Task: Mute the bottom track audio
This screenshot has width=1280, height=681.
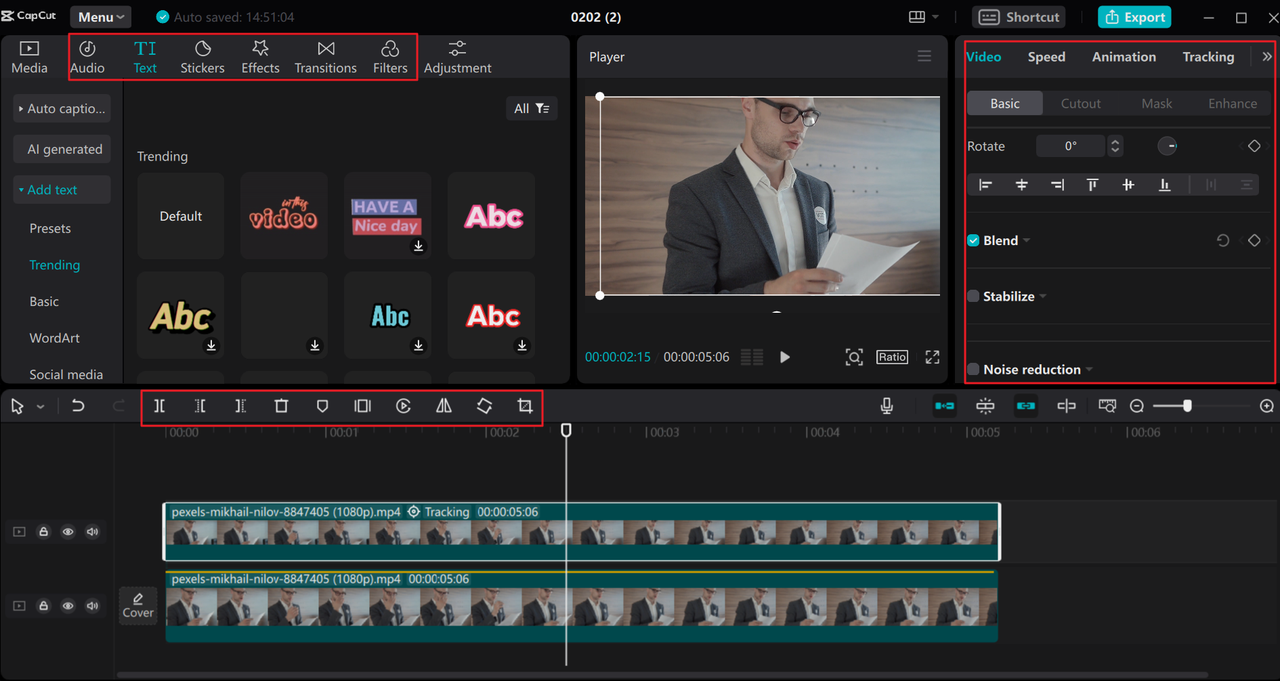Action: point(93,606)
